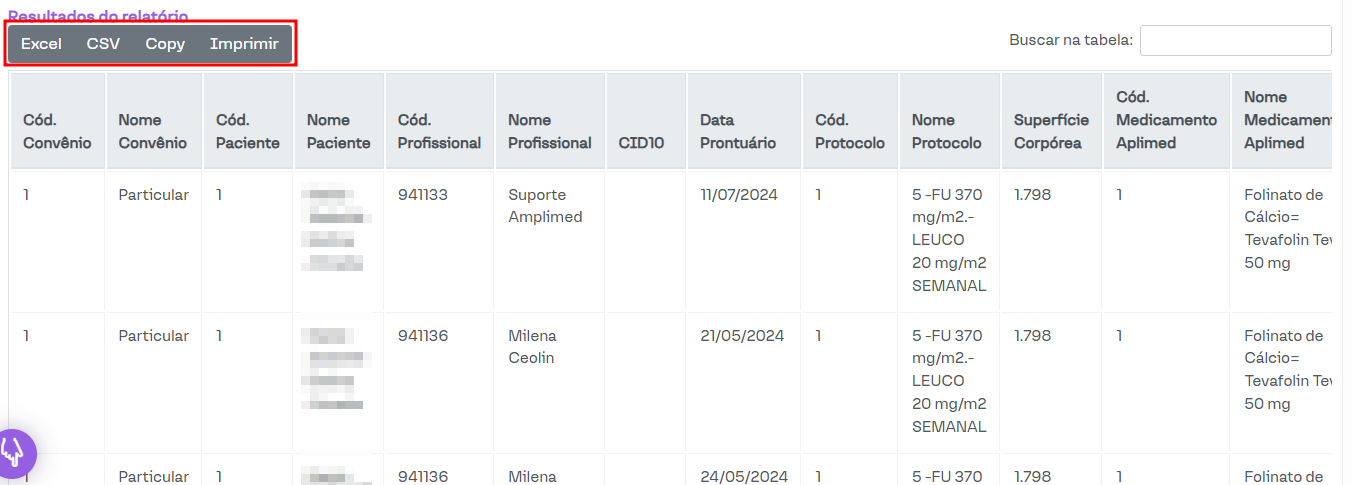Sort by Data Prontuário column header
This screenshot has height=485, width=1352.
point(738,131)
